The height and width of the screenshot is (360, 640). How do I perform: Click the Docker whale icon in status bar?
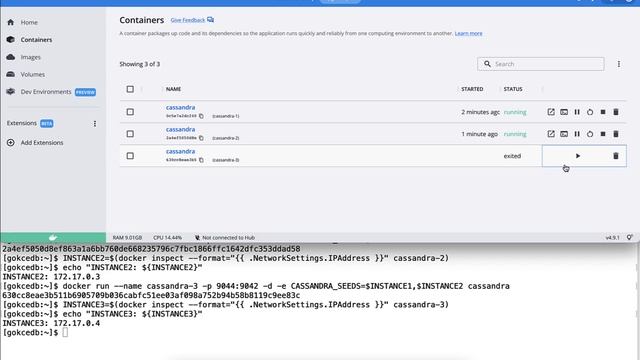coord(53,238)
